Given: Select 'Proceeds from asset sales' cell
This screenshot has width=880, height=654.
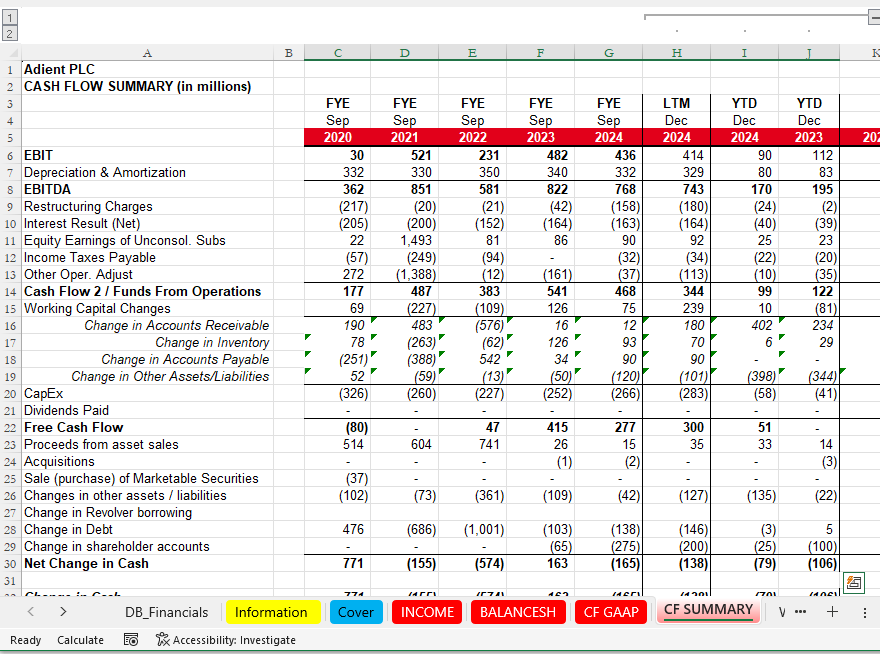Looking at the screenshot, I should click(148, 445).
